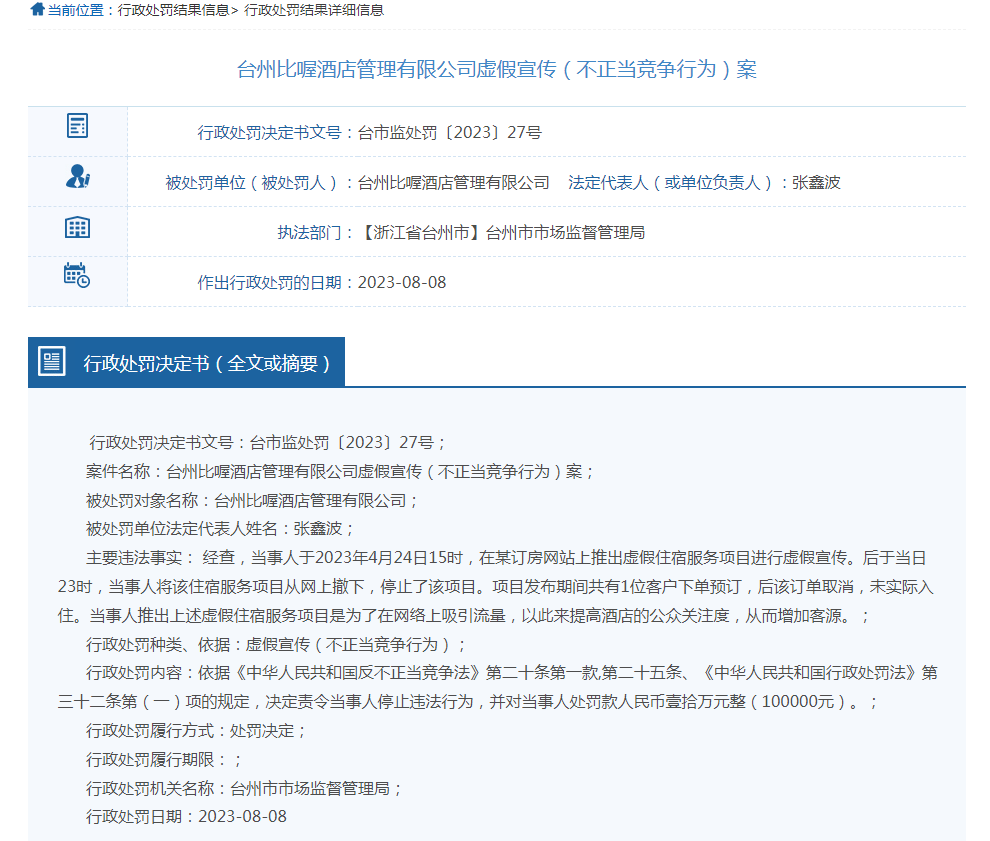Click the penalty date 2023-08-08 in the table
This screenshot has height=841, width=990.
point(401,282)
